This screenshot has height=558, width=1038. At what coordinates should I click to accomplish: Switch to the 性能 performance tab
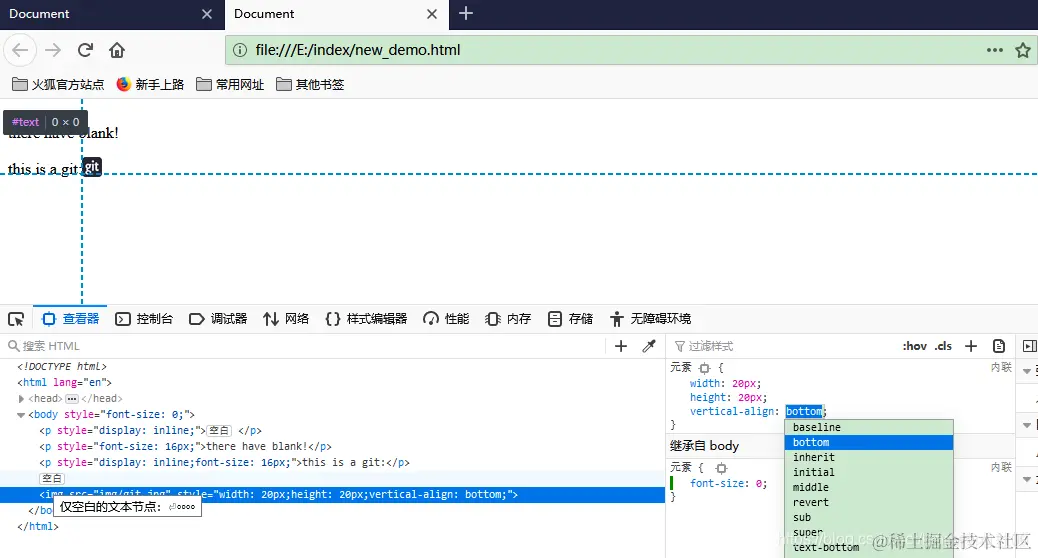point(446,319)
